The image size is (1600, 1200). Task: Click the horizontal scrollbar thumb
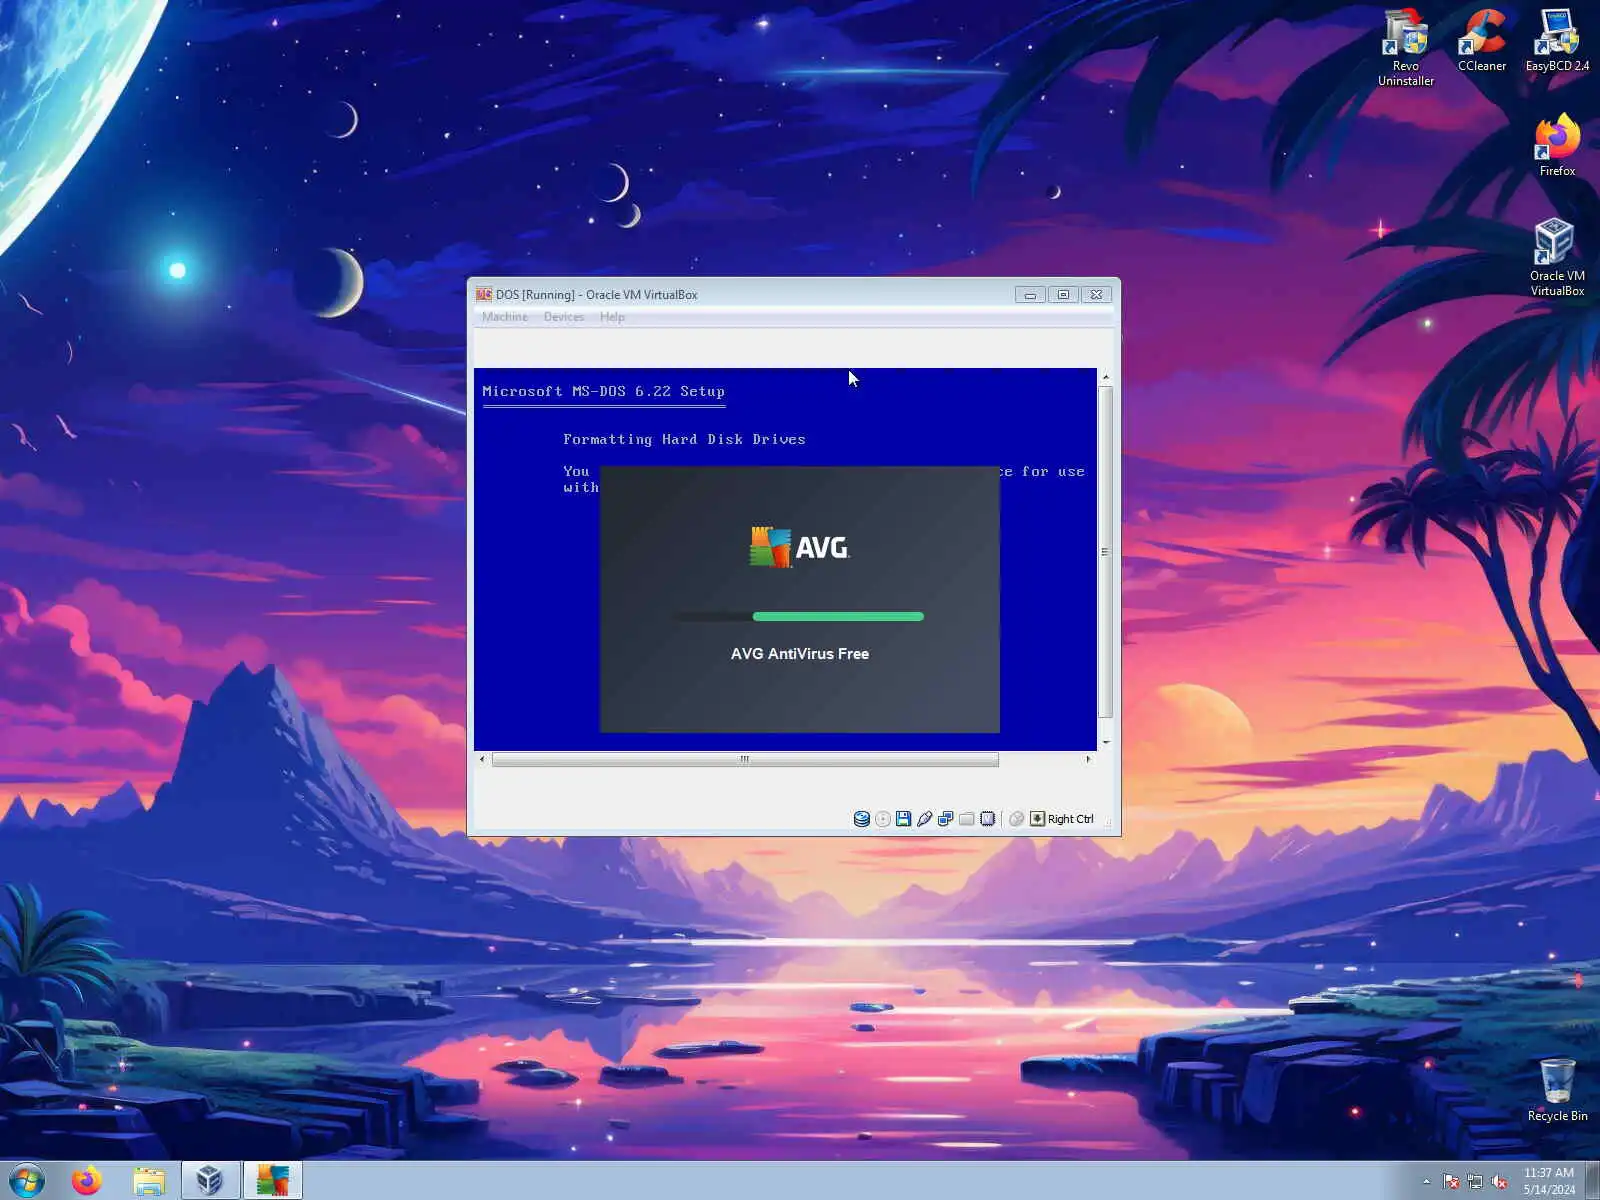[x=745, y=759]
